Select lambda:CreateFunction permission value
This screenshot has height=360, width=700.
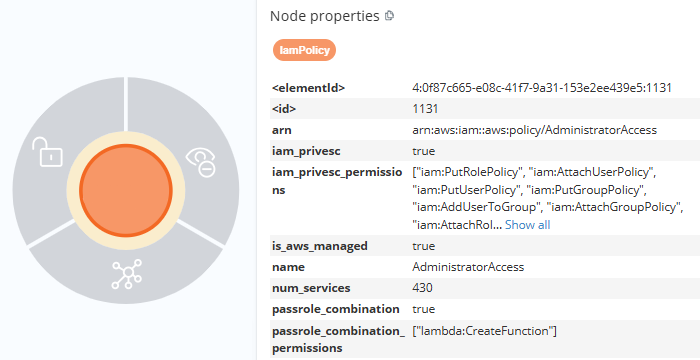click(484, 331)
